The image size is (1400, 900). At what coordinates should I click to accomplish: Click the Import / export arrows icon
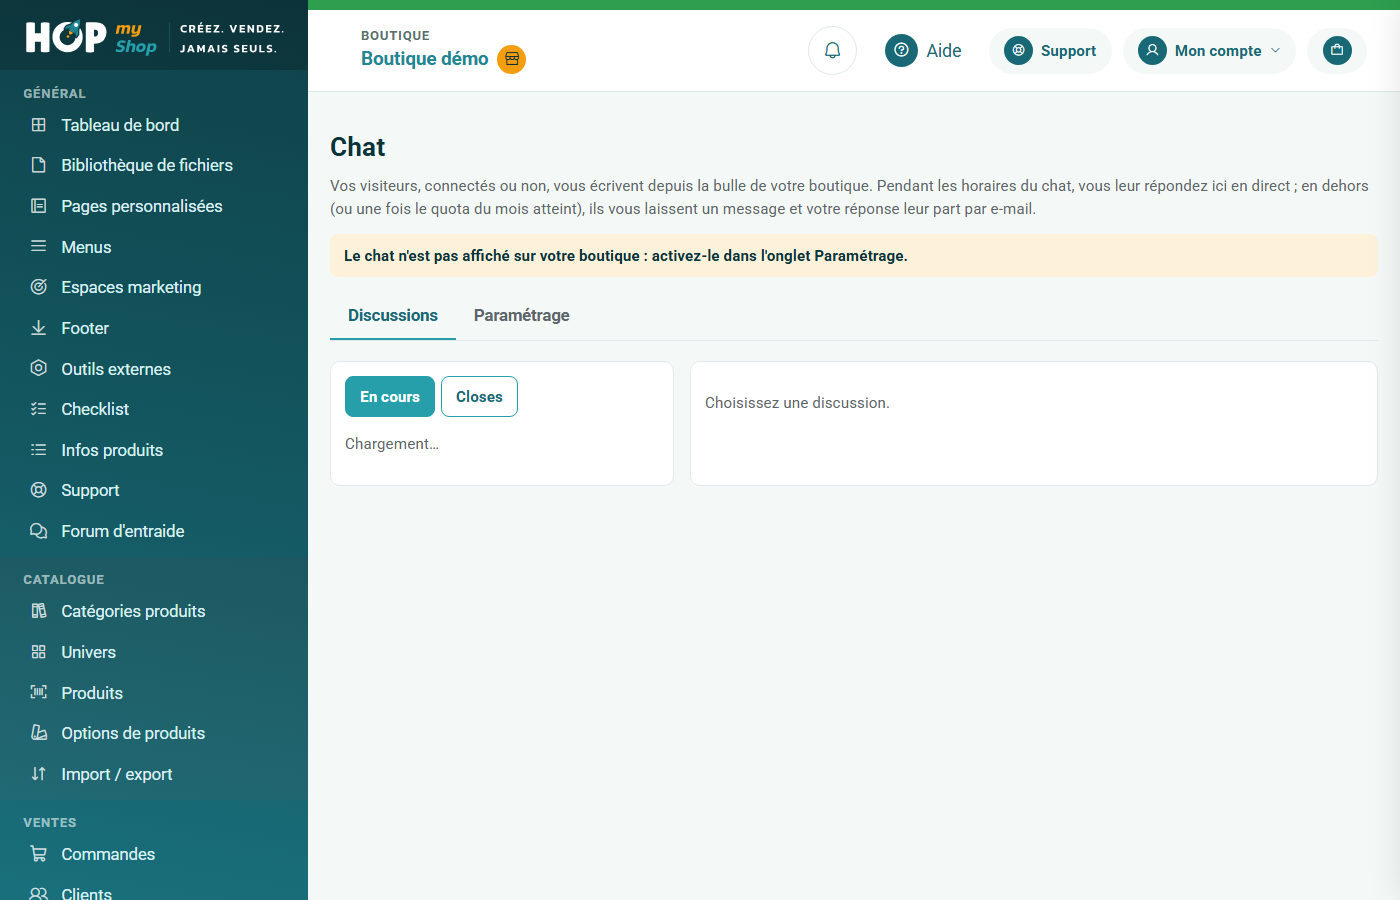[x=39, y=774]
